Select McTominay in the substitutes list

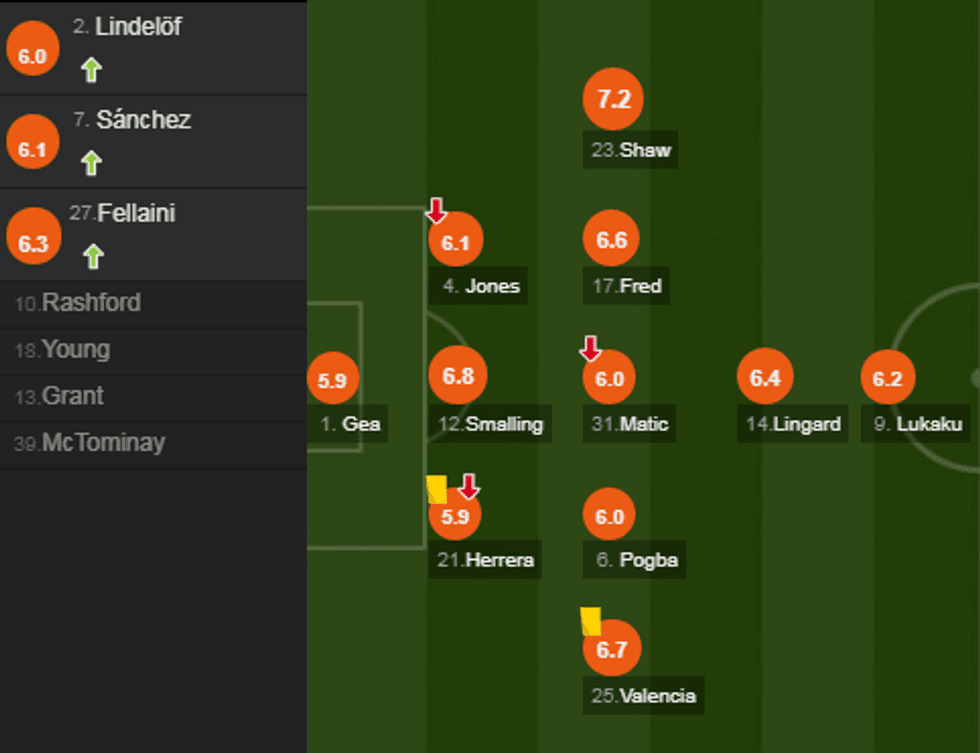(90, 443)
